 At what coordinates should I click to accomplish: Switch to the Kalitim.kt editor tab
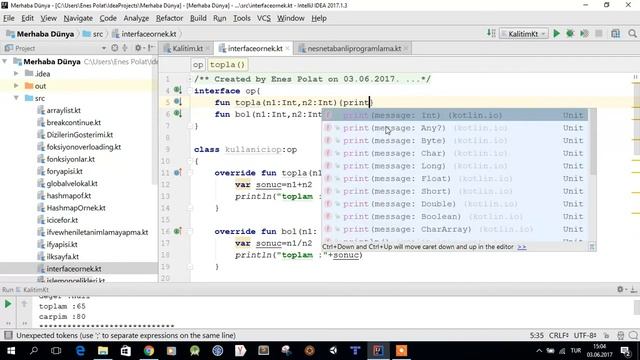click(187, 48)
